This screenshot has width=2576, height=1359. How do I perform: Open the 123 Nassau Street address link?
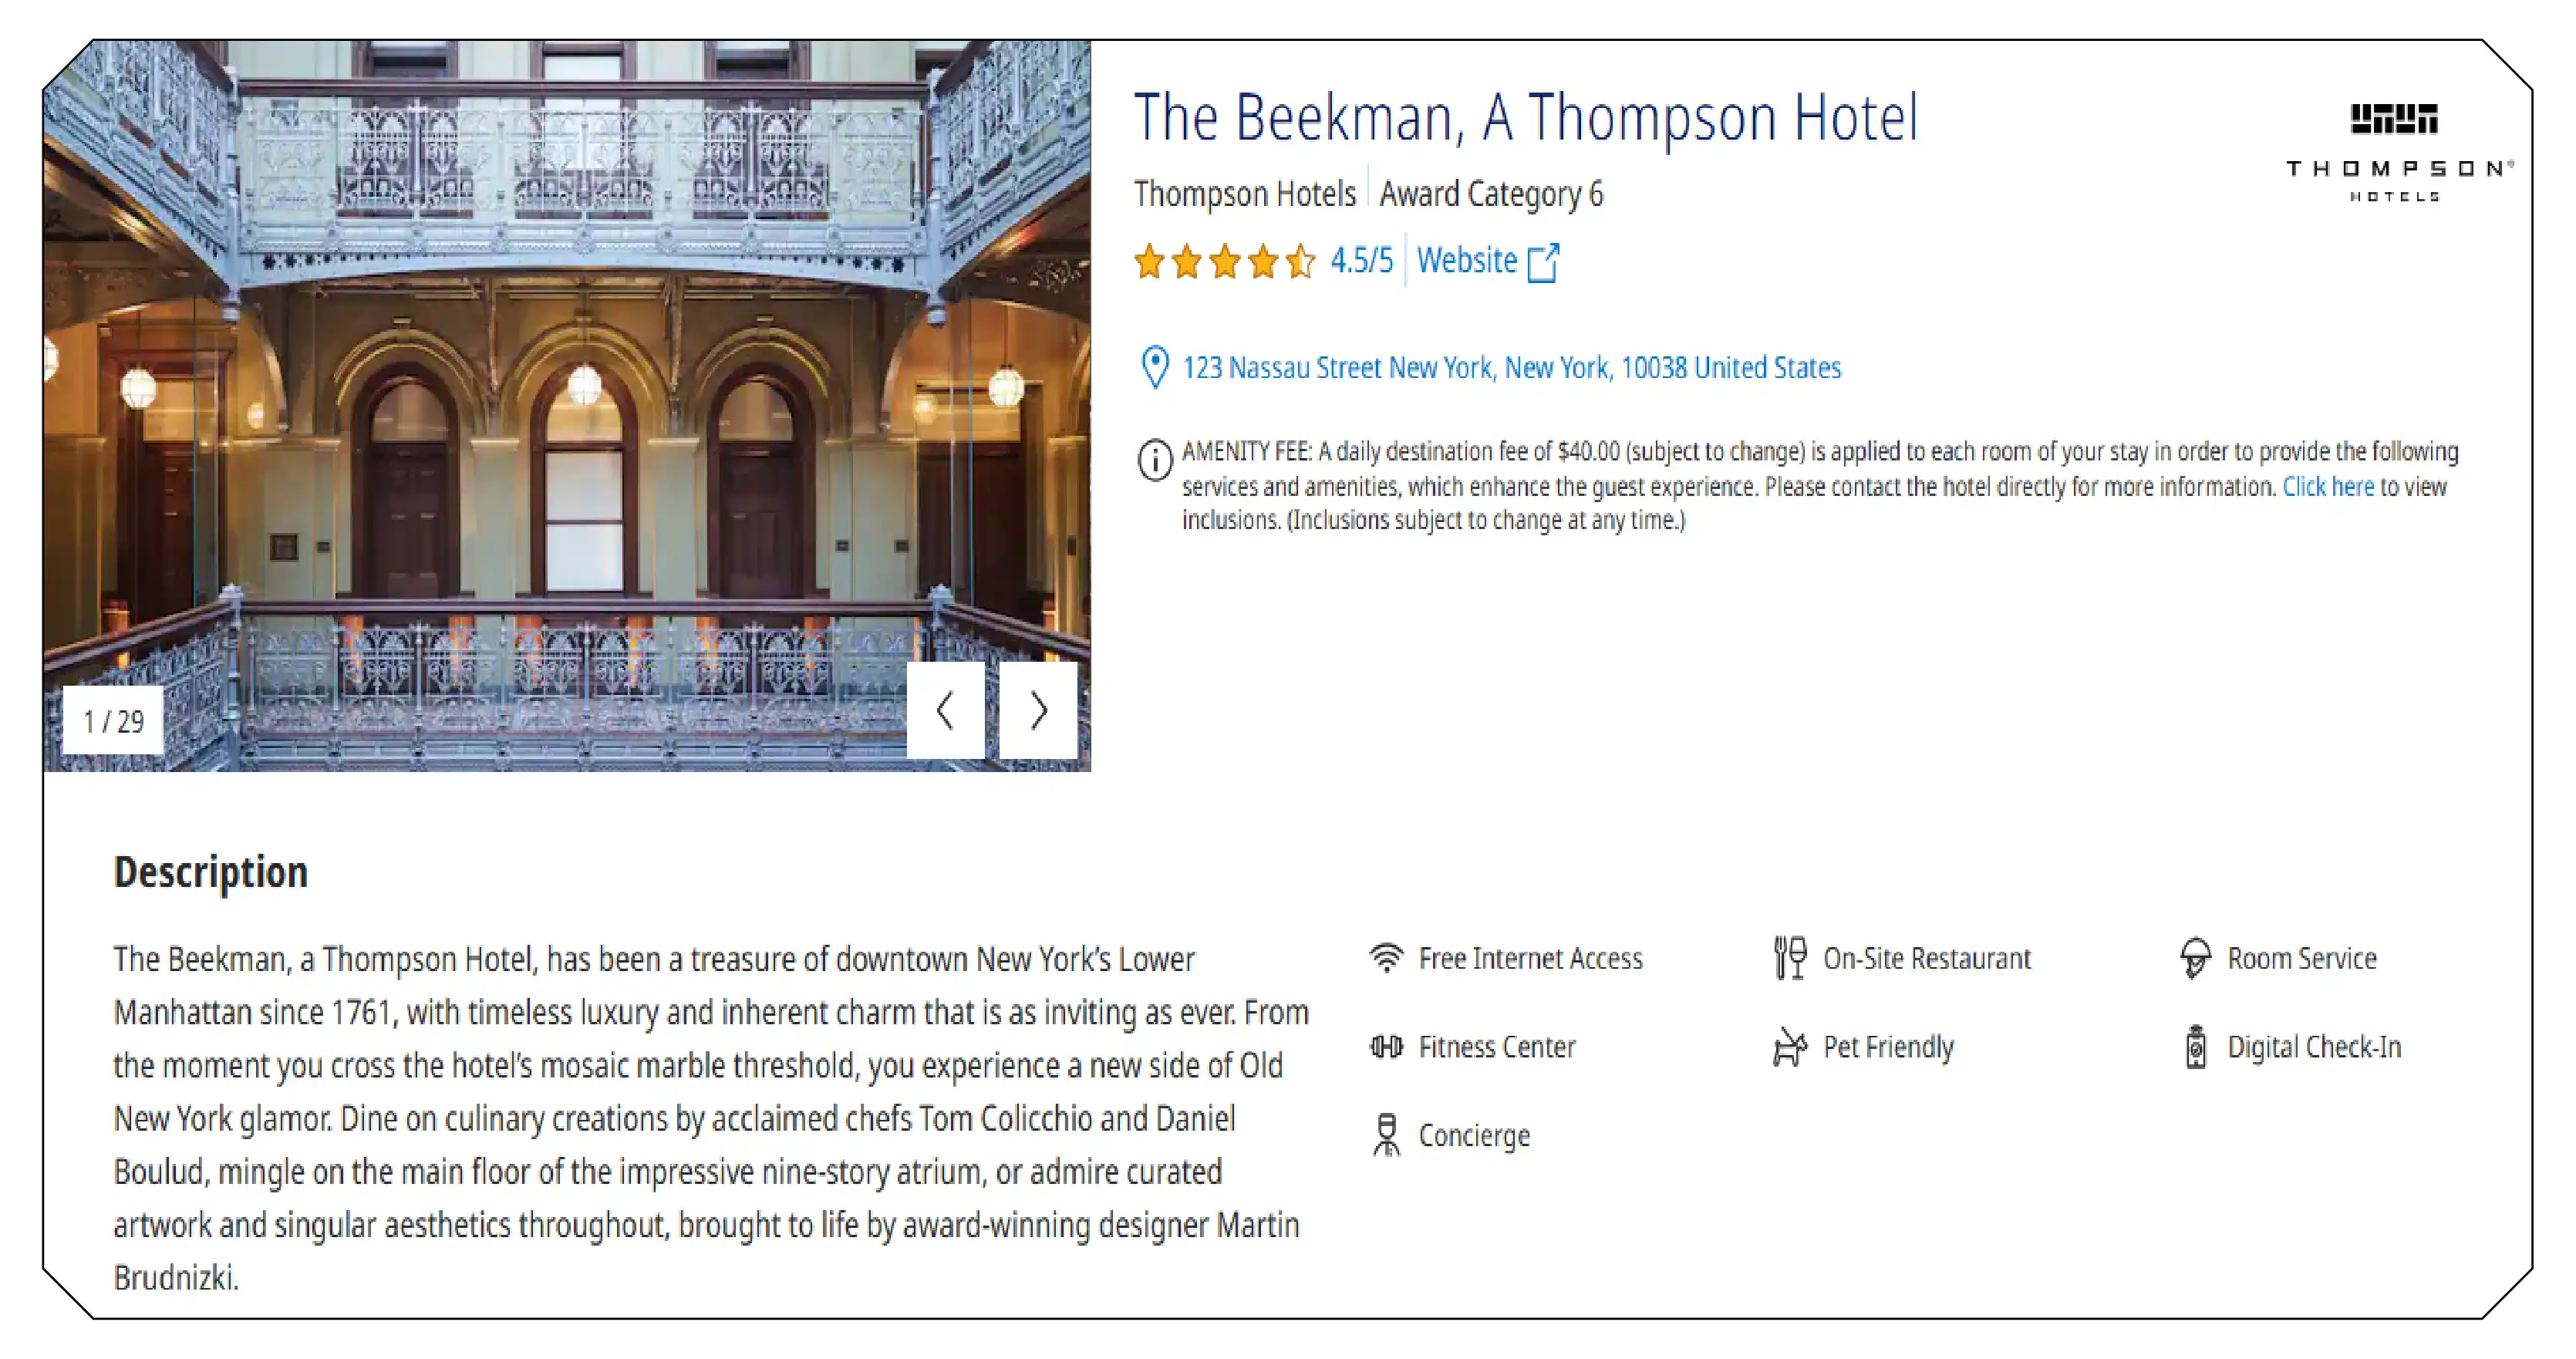1511,368
